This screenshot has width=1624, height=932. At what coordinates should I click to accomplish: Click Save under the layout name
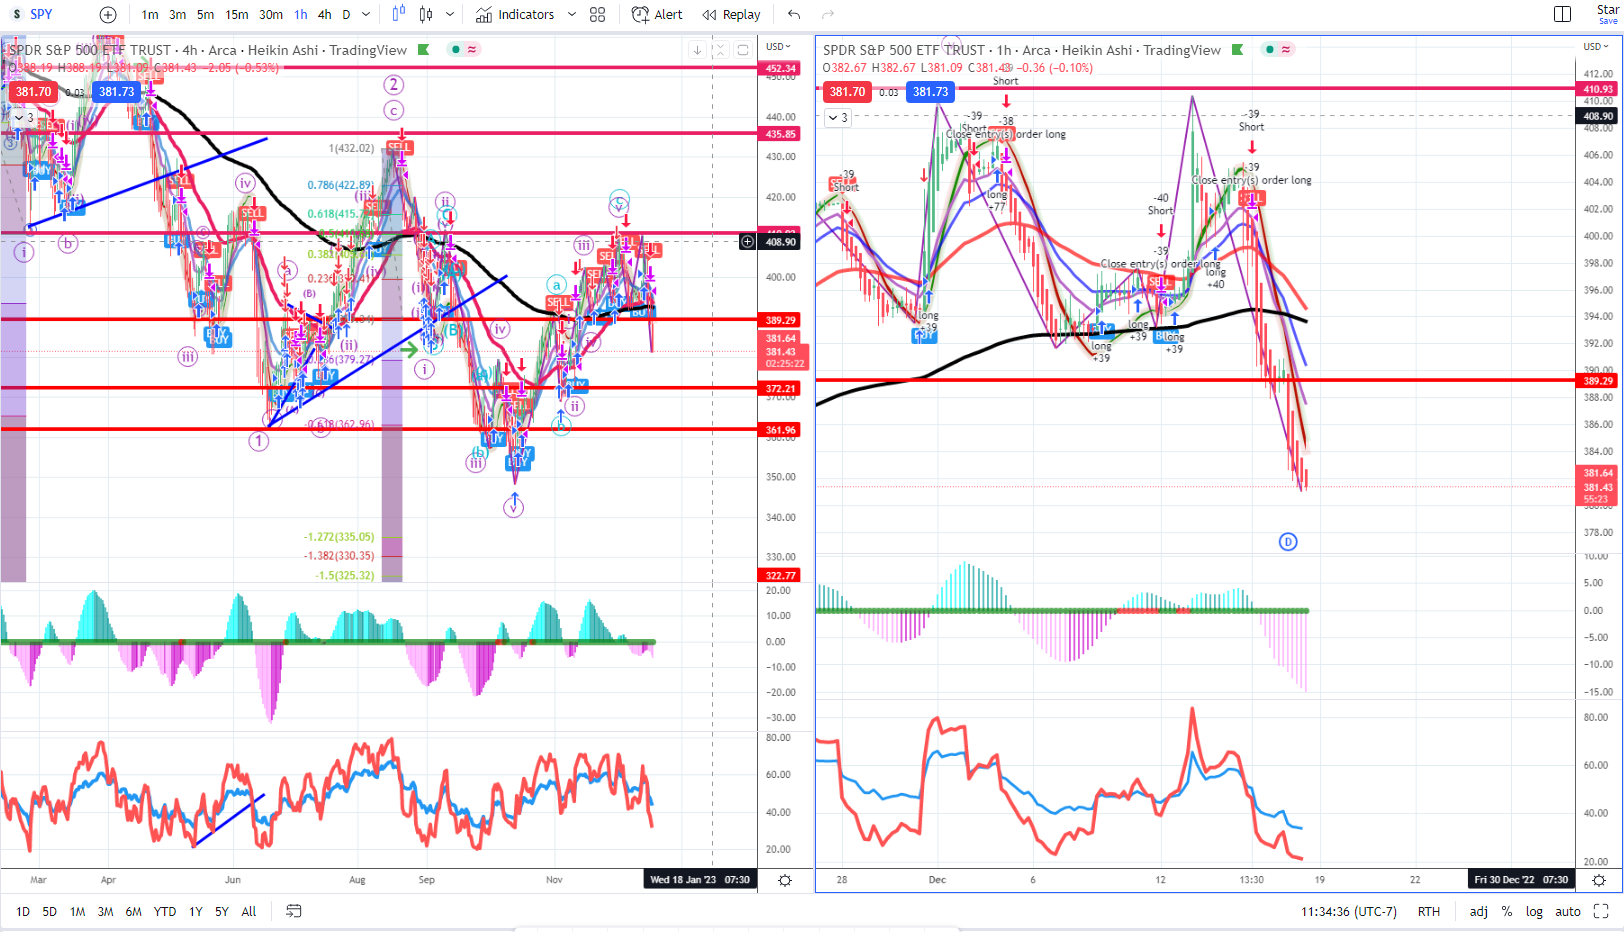tap(1608, 21)
